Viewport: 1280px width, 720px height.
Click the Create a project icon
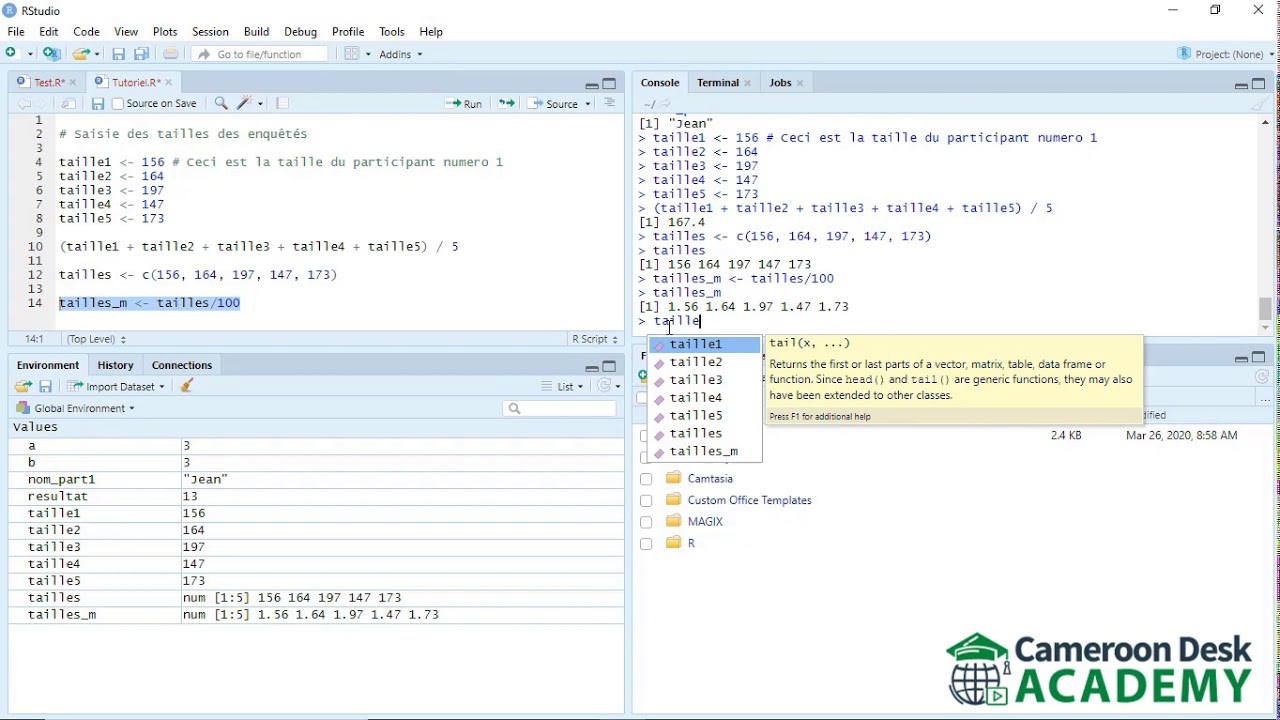51,54
